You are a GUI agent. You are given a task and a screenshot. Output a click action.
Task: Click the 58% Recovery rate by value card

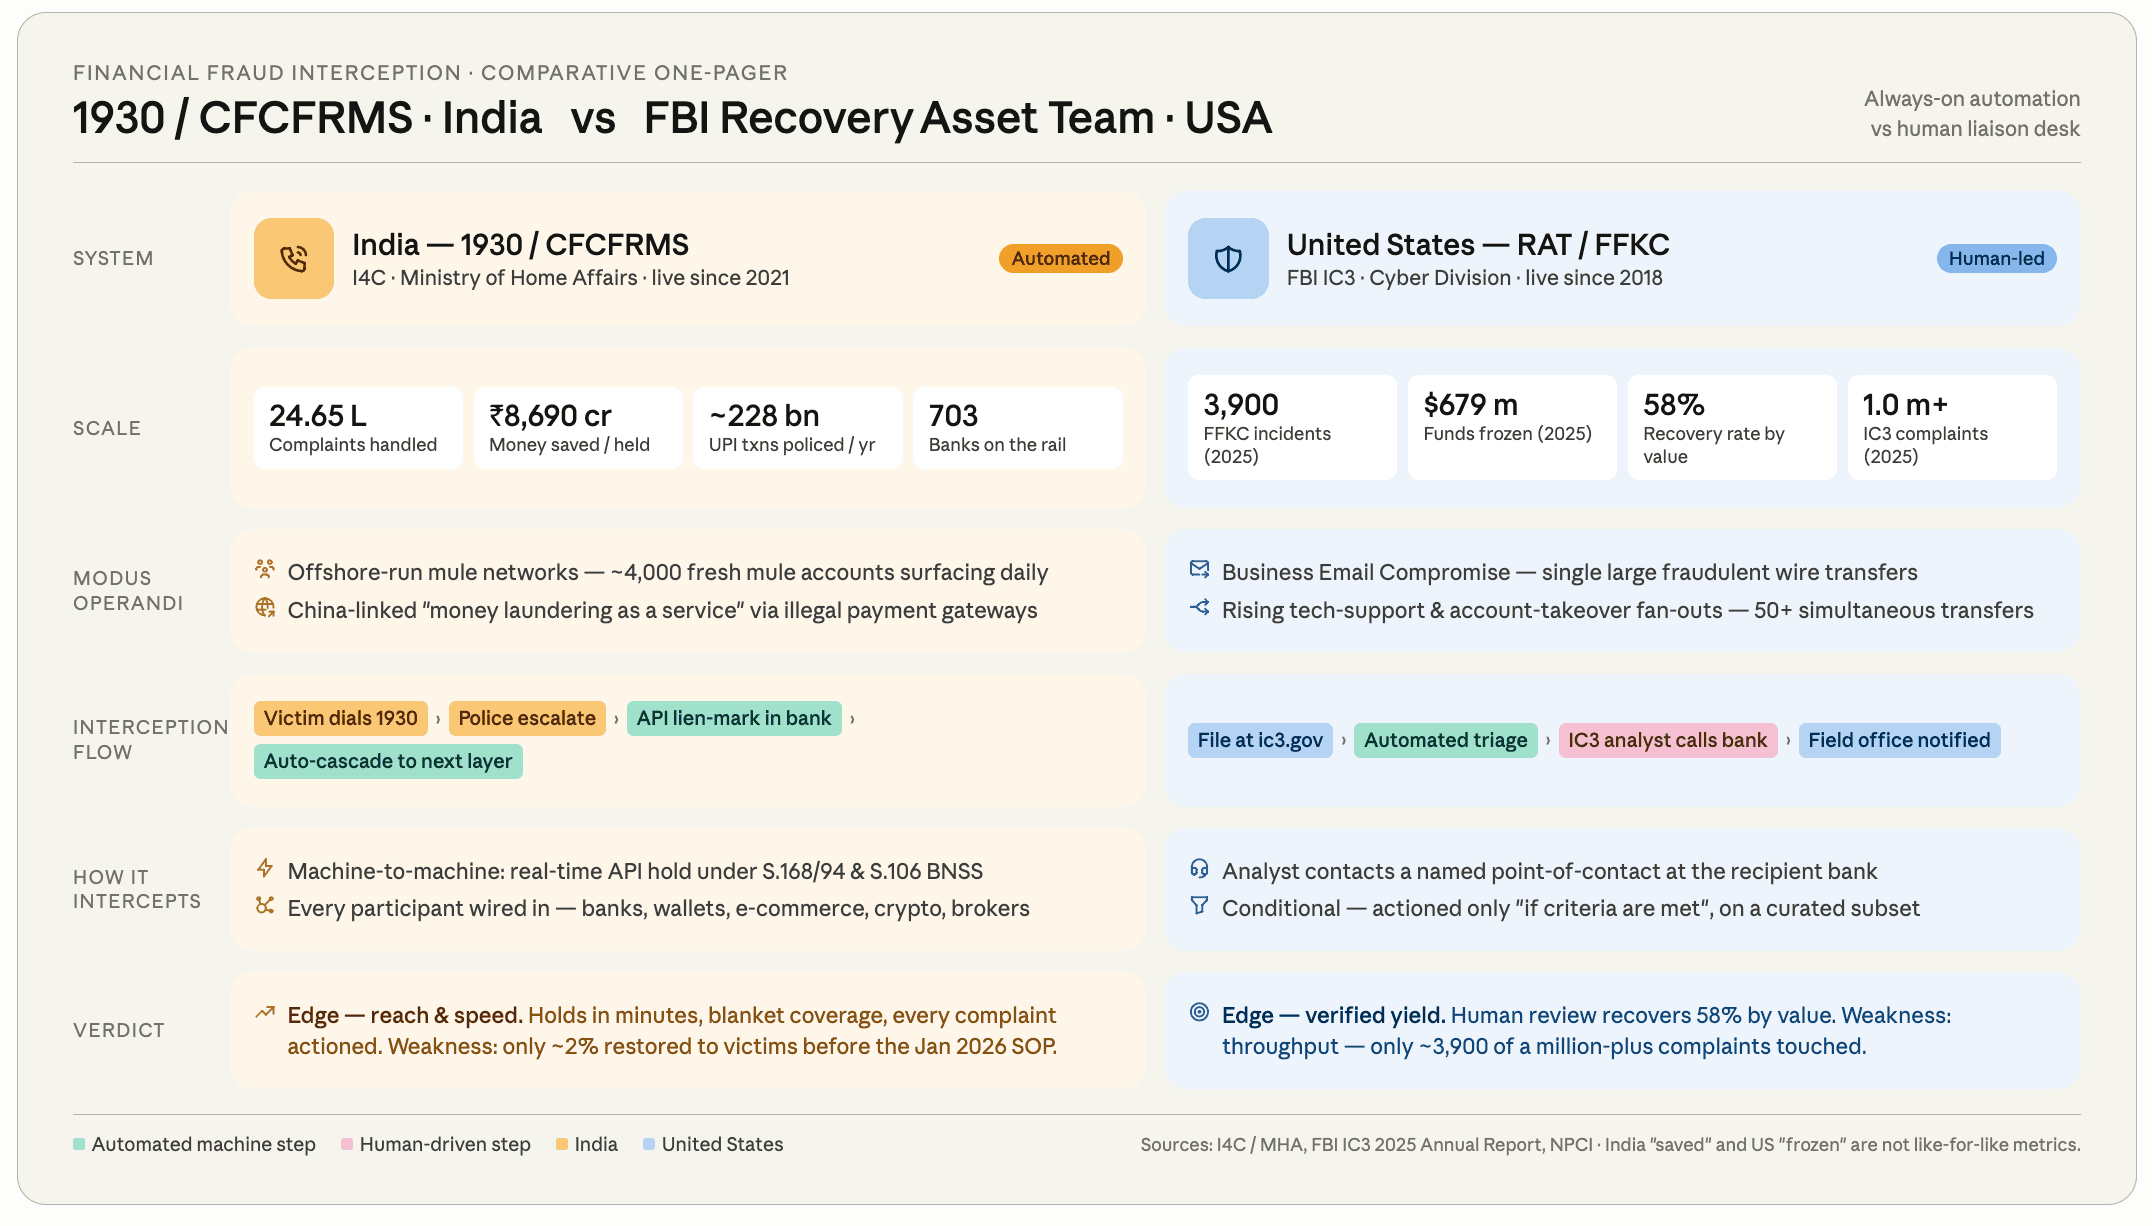pyautogui.click(x=1732, y=428)
